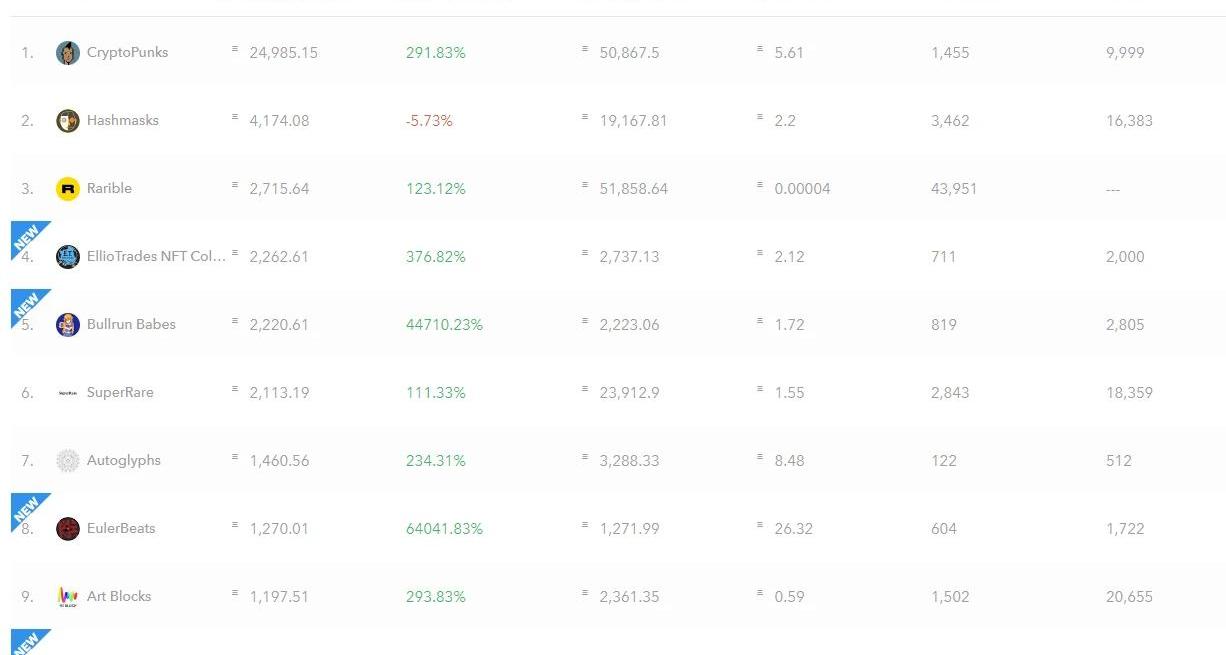Open the SuperRare name link
The height and width of the screenshot is (655, 1226).
(120, 392)
